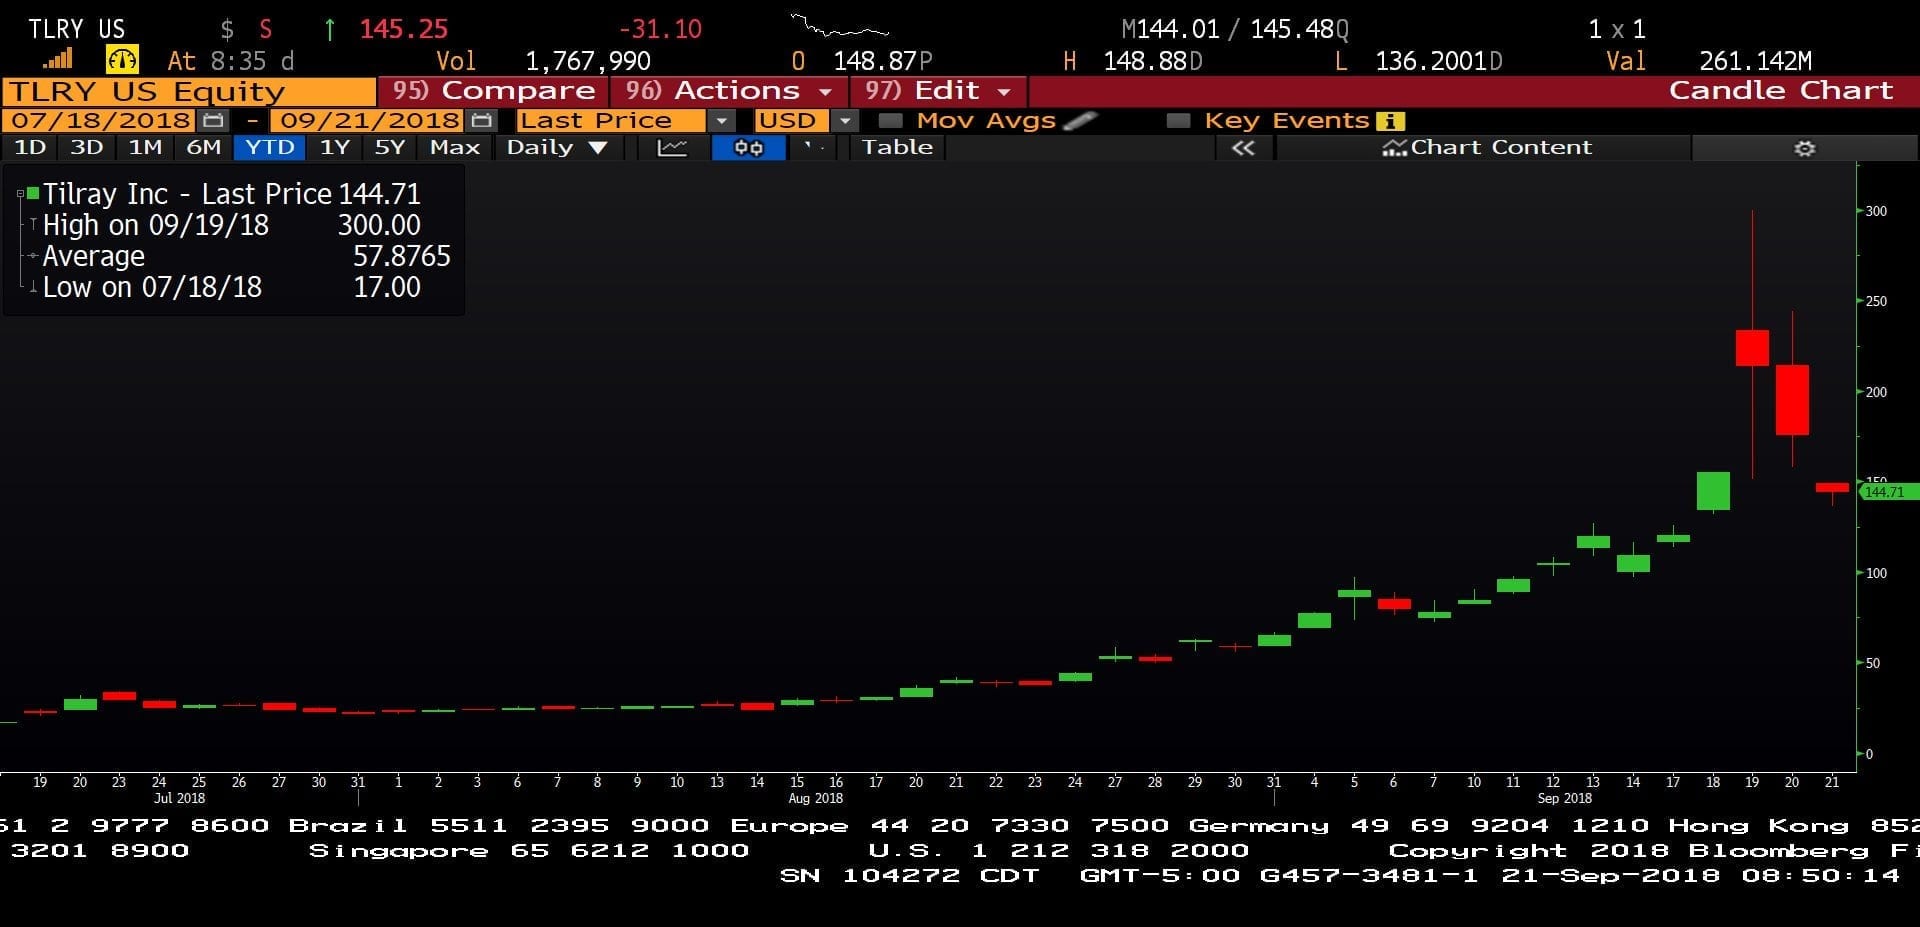Collapse panel with double left arrows
Screen dimensions: 1920x927
pos(1243,148)
